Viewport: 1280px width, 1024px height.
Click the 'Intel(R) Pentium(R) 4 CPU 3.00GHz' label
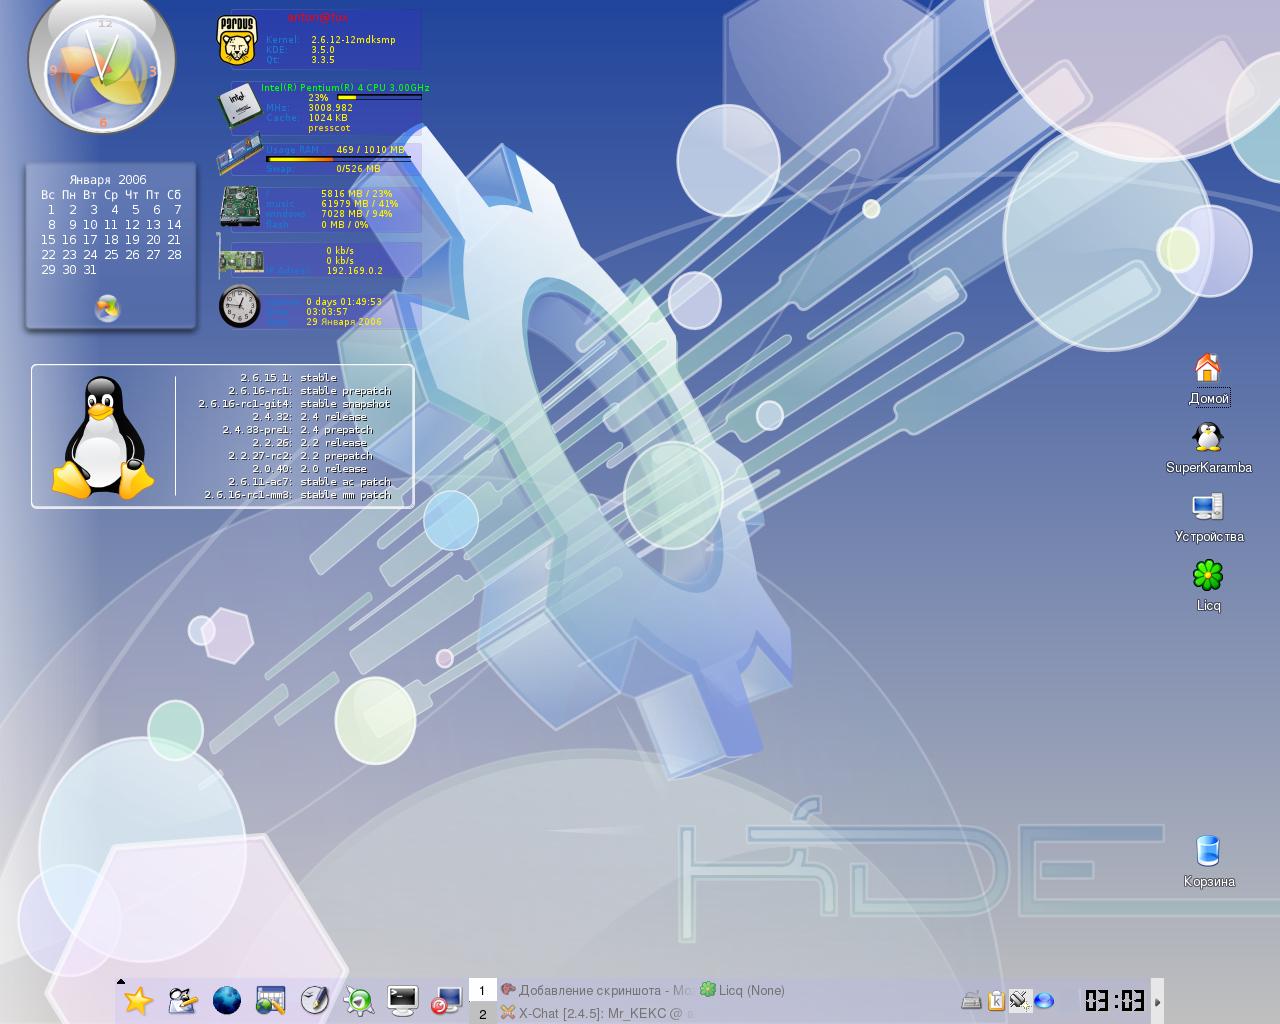coord(345,88)
